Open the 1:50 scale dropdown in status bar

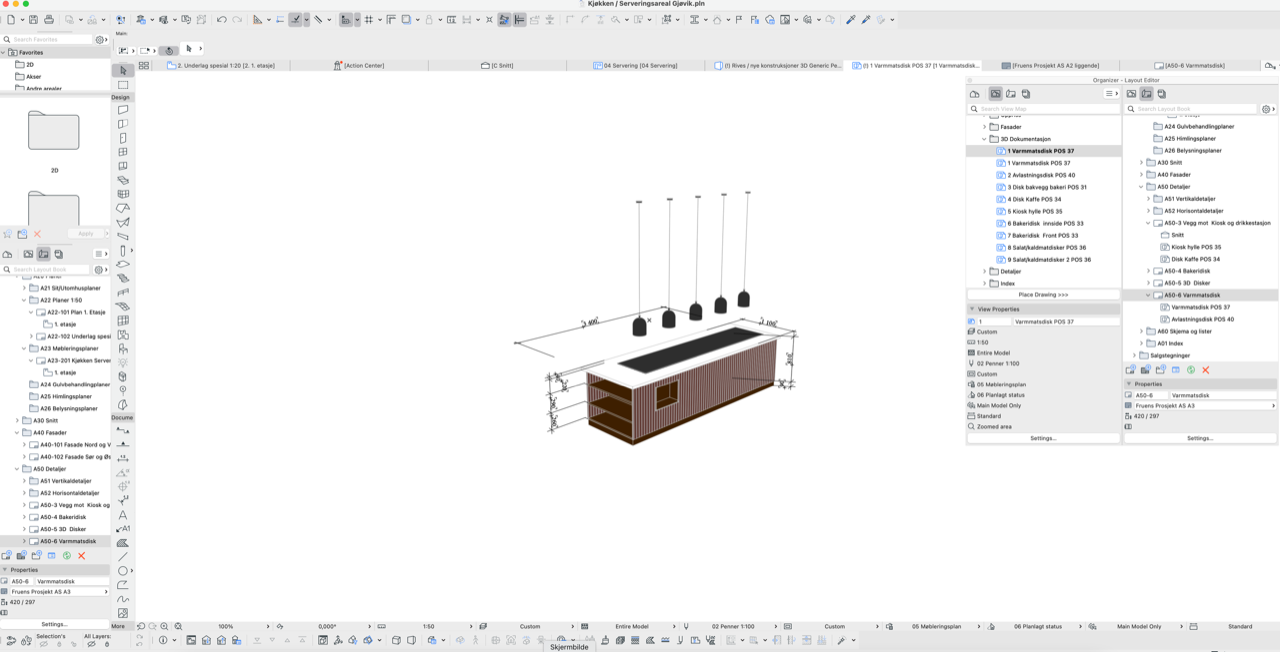click(430, 626)
